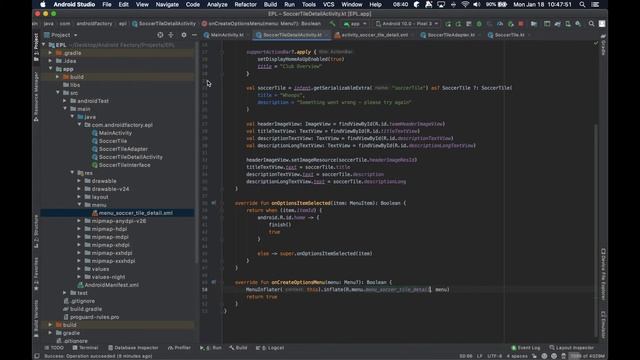Open the Database Inspector tool window
The width and height of the screenshot is (640, 360).
click(x=133, y=348)
